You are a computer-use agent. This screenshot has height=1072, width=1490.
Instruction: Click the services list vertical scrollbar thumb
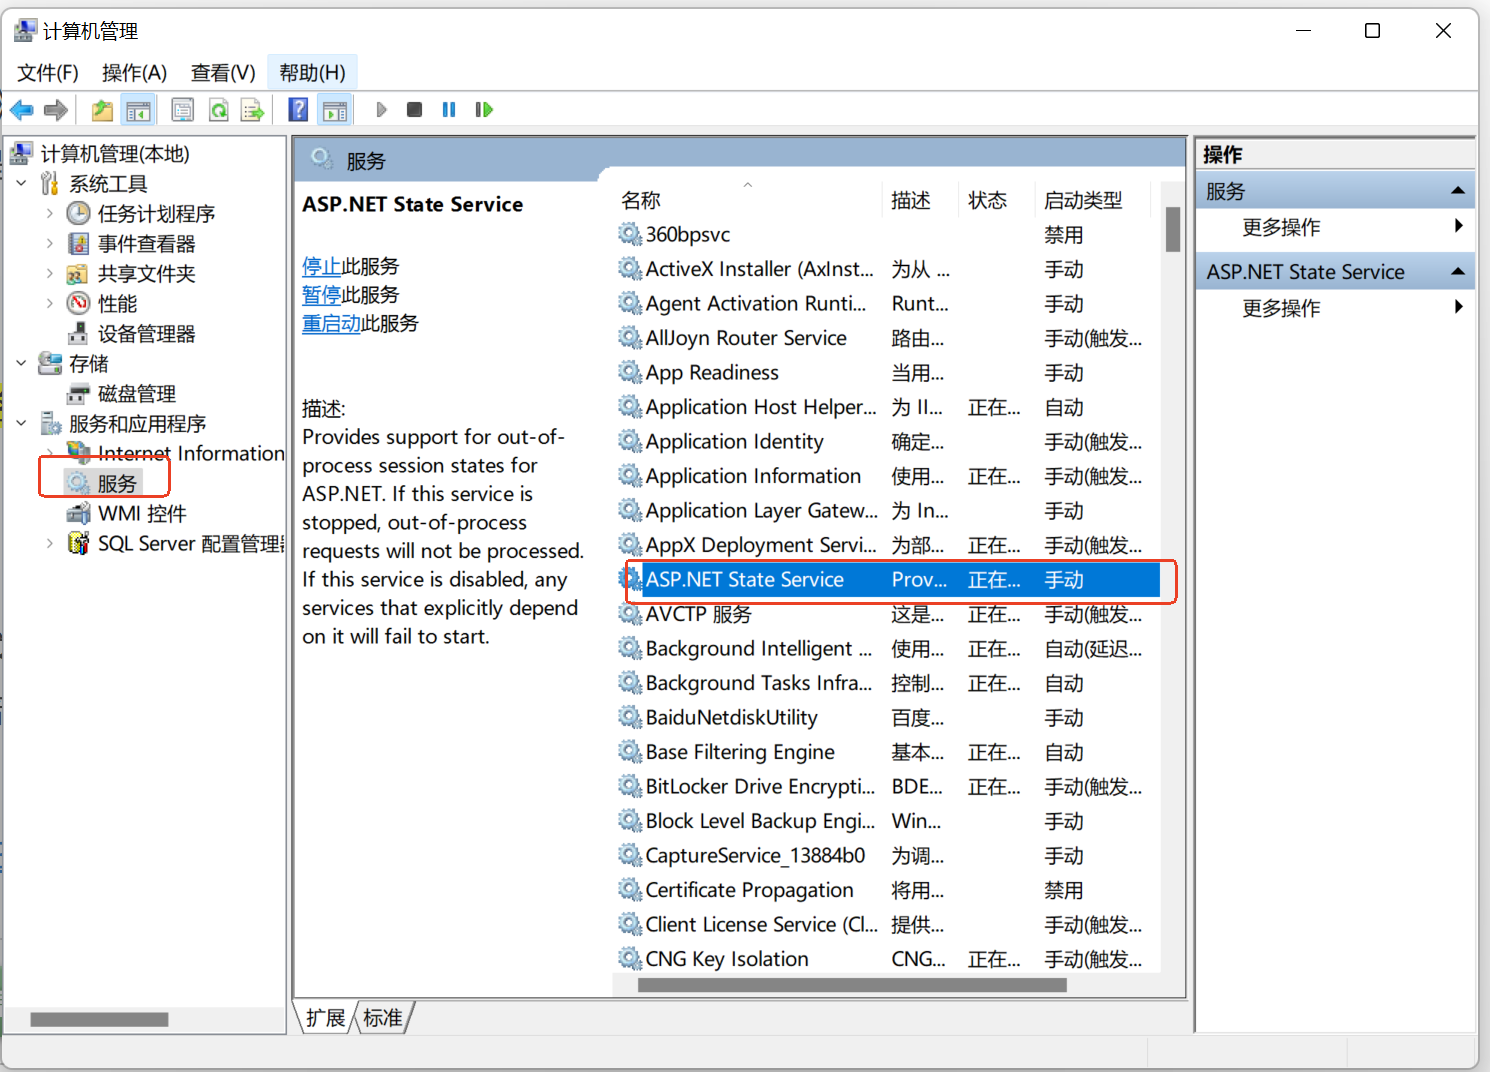click(1173, 229)
